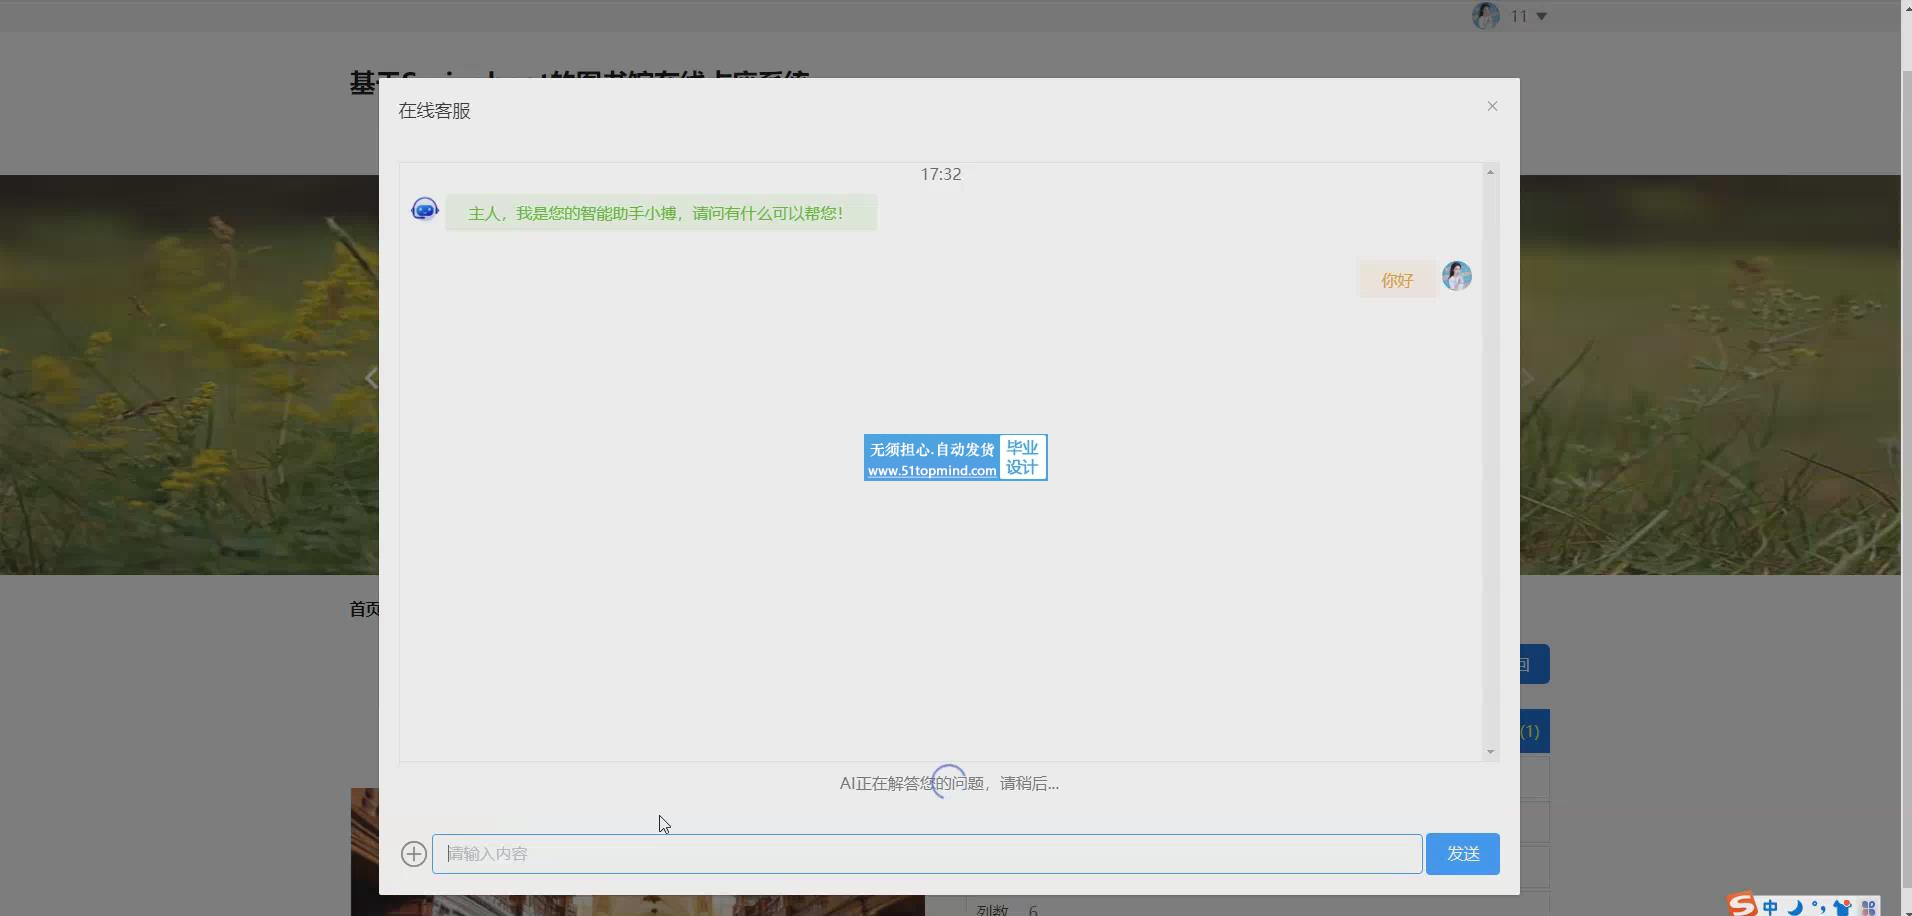
Task: Expand the user 11 dropdown arrow
Action: 1541,16
